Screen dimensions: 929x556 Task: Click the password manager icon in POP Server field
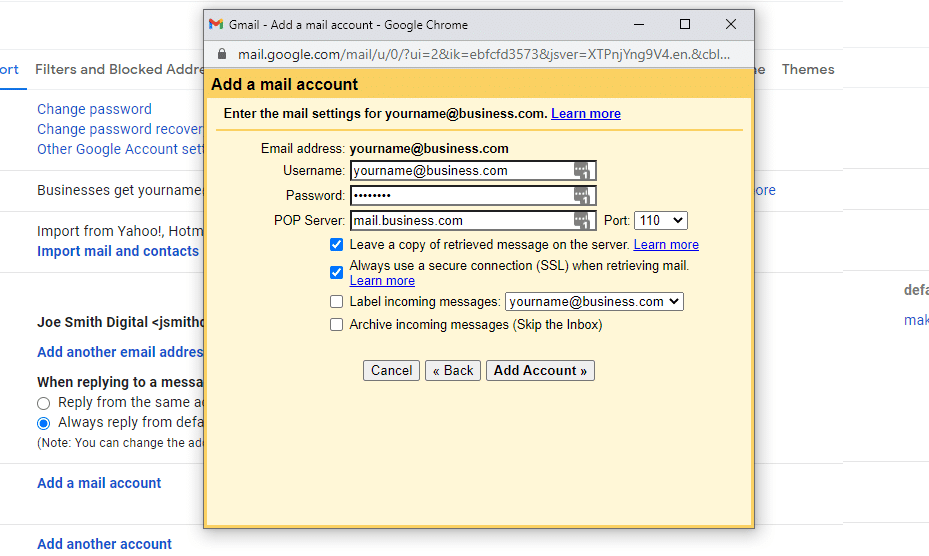tap(582, 221)
